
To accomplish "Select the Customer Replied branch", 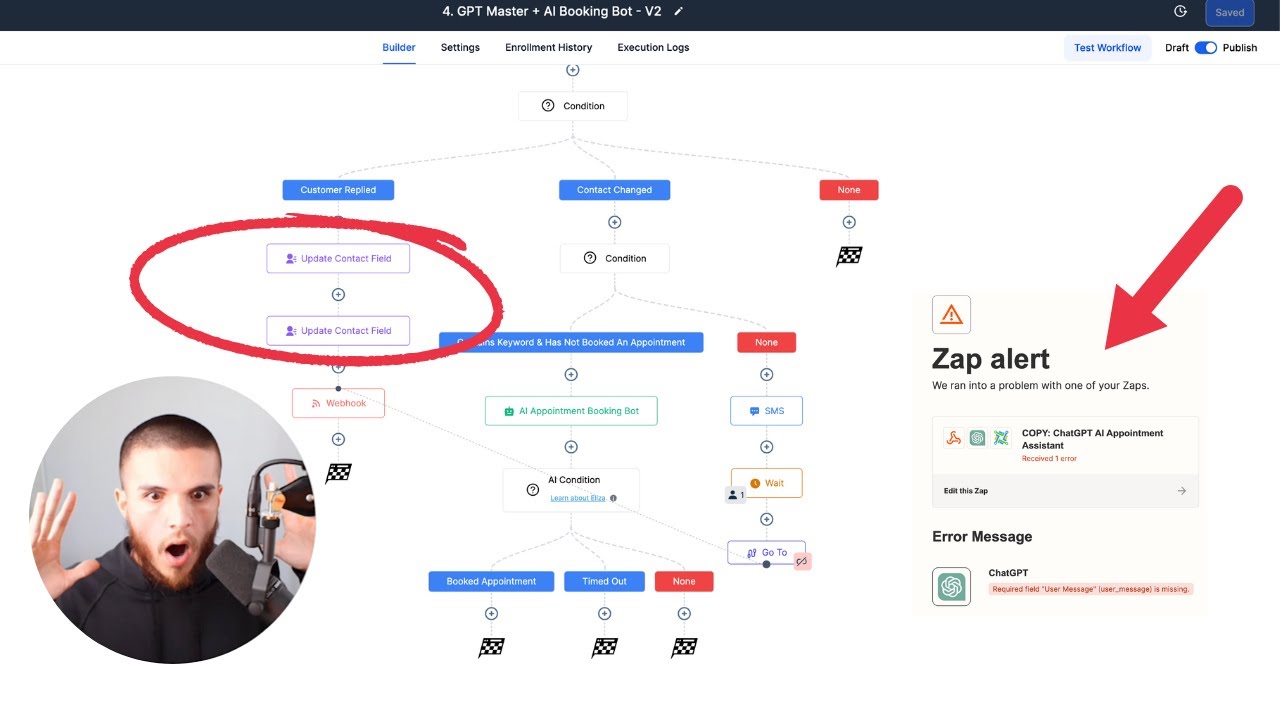I will [338, 190].
